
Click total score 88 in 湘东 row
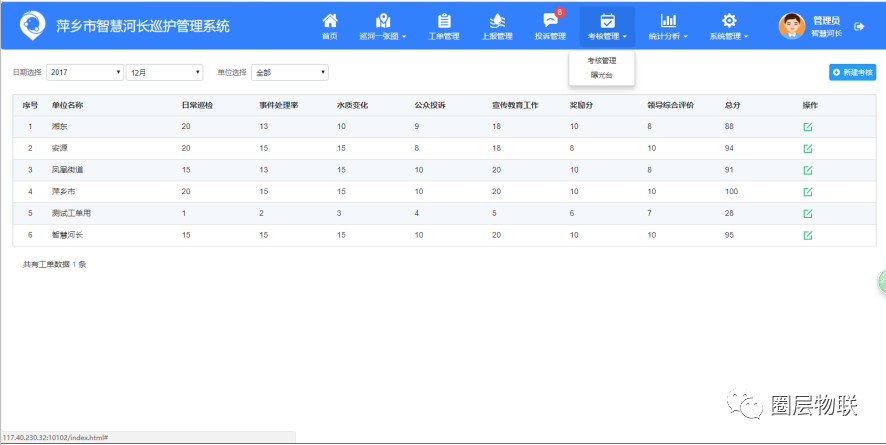(x=729, y=126)
